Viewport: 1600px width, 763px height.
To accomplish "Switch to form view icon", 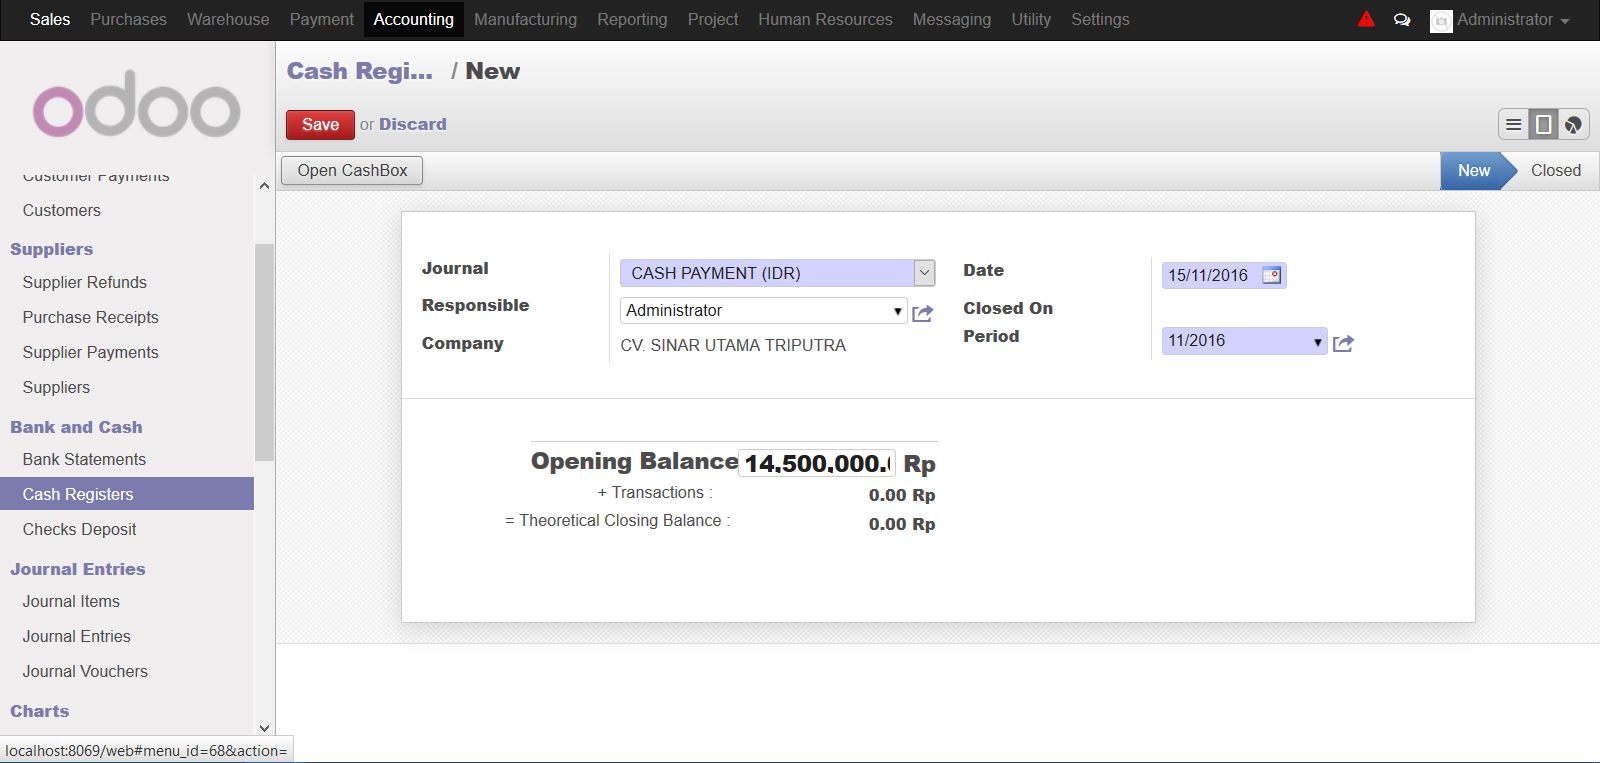I will (x=1544, y=124).
